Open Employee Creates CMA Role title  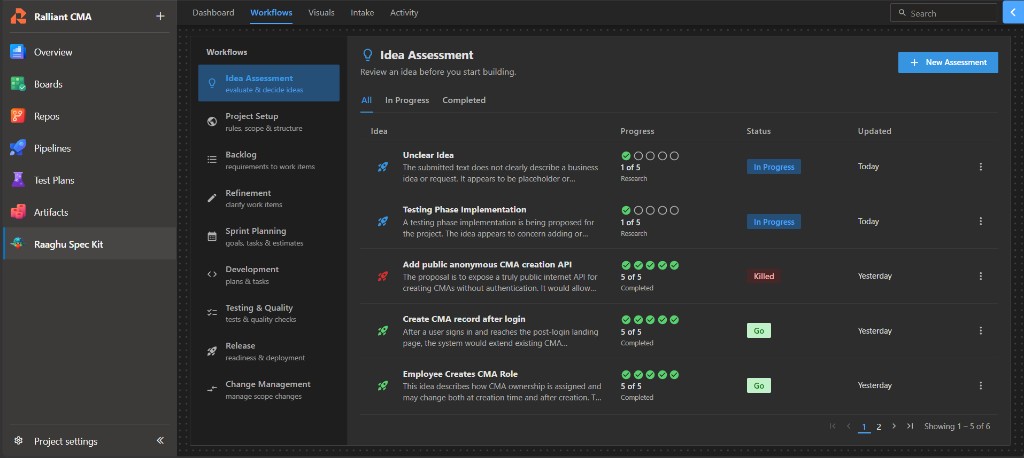click(460, 374)
